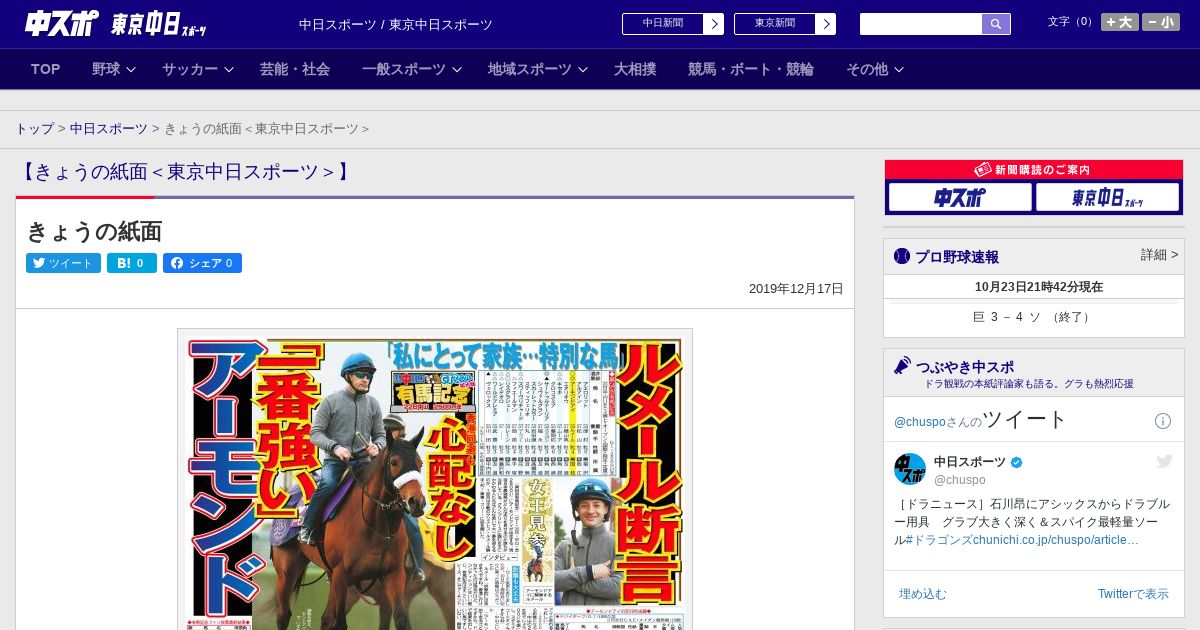
Task: Click トップ breadcrumb link
Action: [x=35, y=129]
